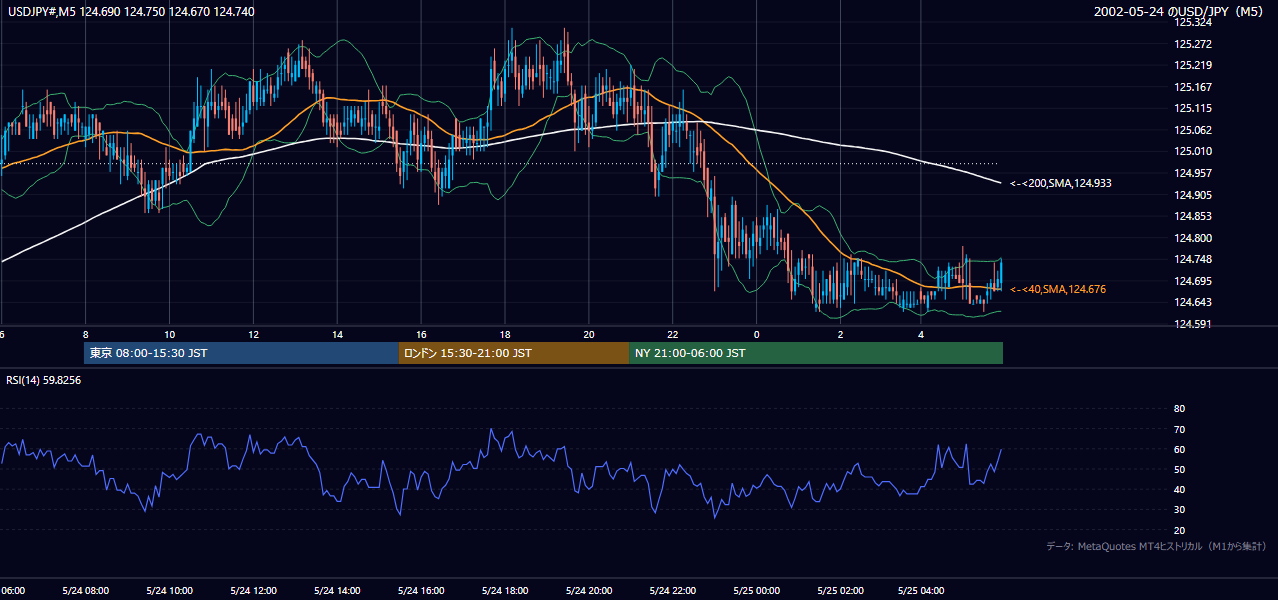The width and height of the screenshot is (1278, 600).
Task: Click the NY 21:00-06:00 JST session bar
Action: click(x=816, y=353)
